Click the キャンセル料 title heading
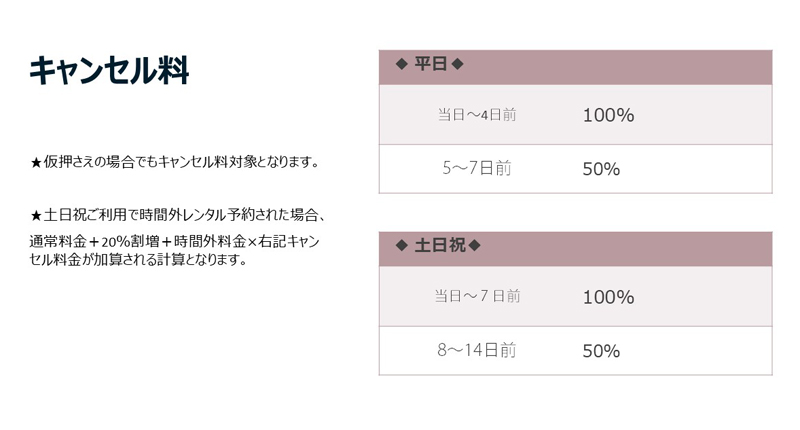 click(108, 72)
